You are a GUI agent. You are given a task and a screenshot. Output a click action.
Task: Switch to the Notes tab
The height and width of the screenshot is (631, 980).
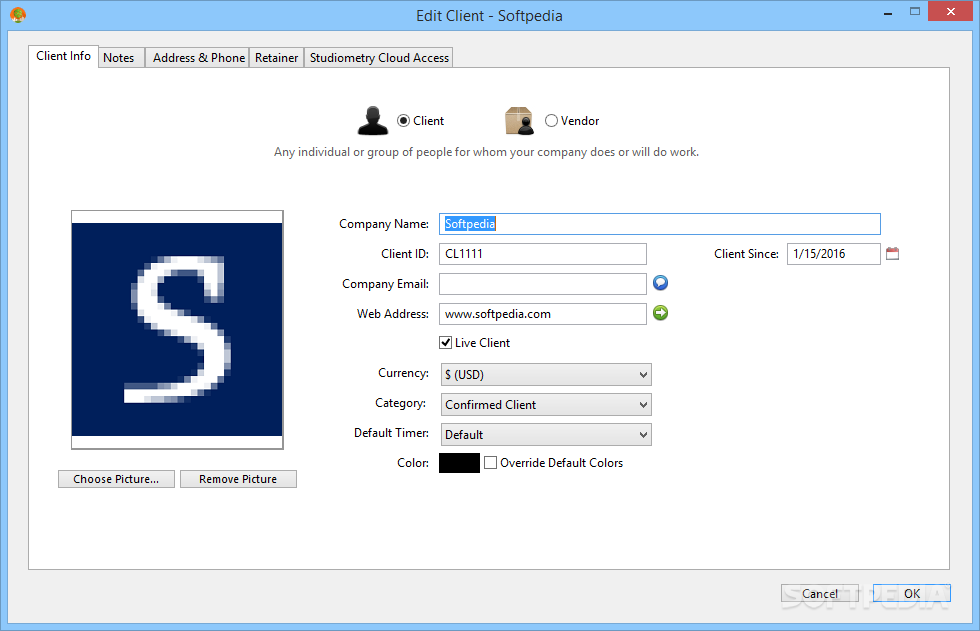[119, 57]
